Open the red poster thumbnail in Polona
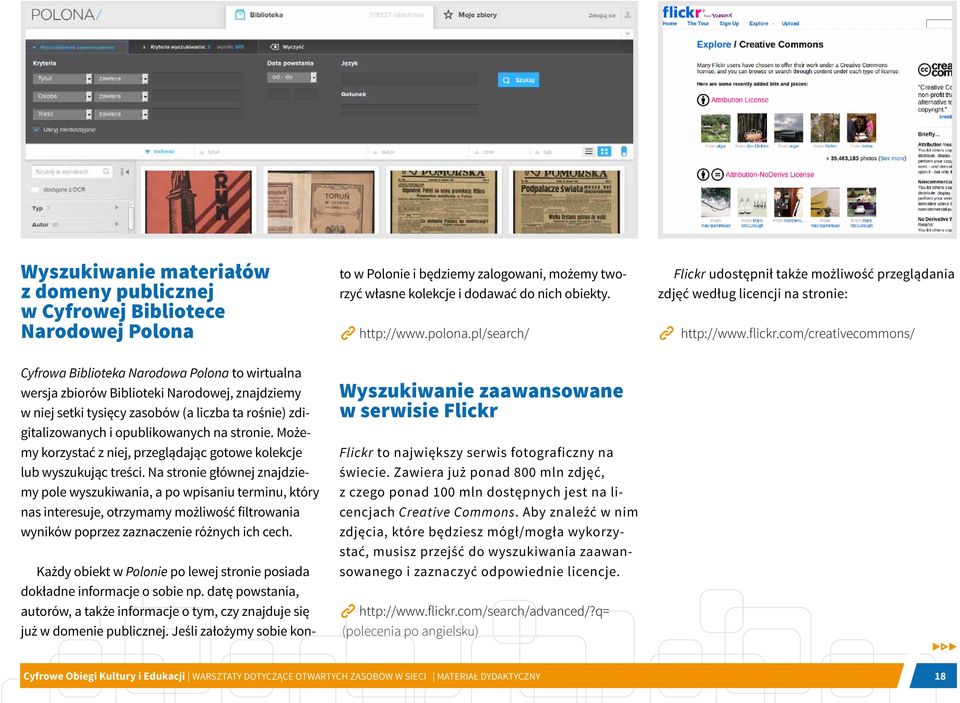The height and width of the screenshot is (703, 960). click(x=198, y=201)
